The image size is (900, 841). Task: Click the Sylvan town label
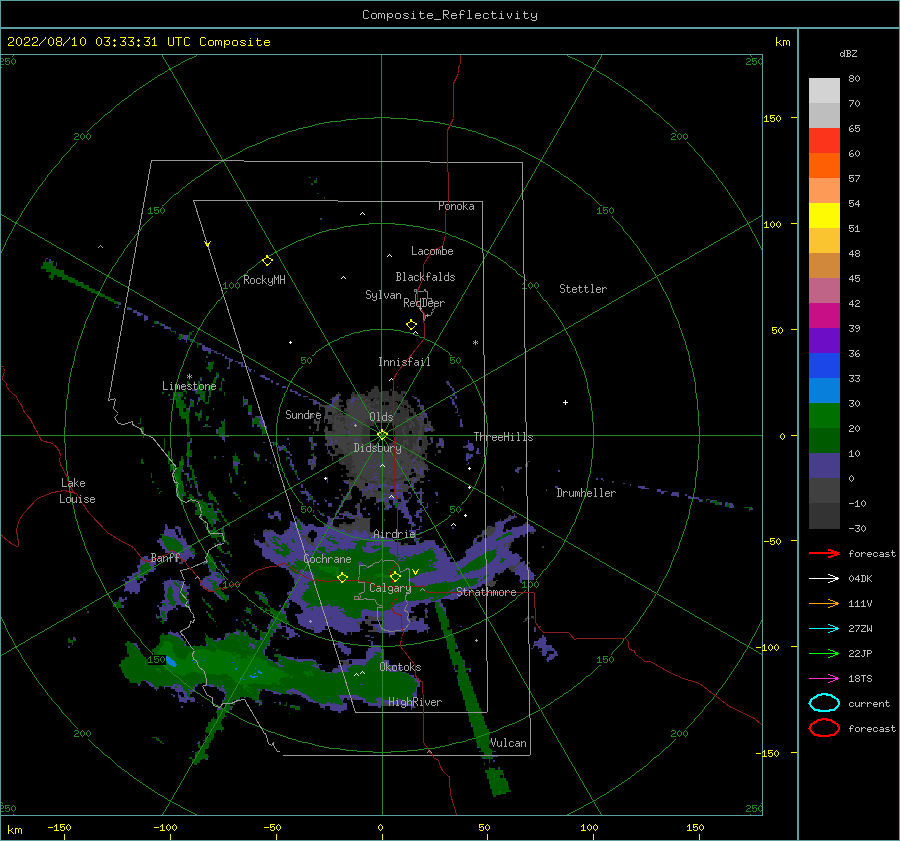tap(383, 295)
